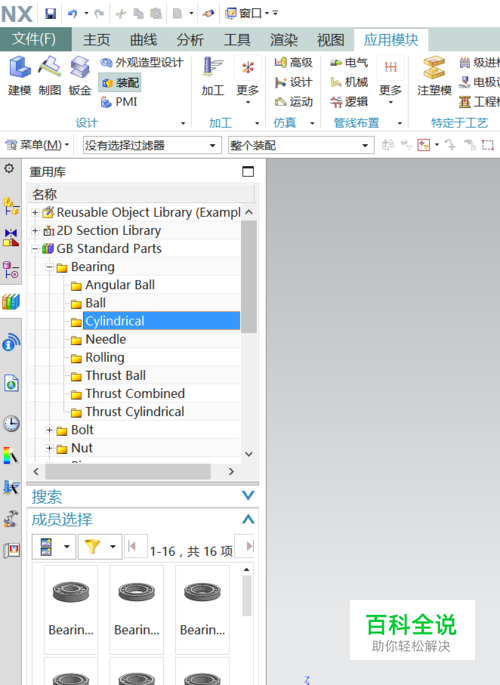Click the Resource Bar settings gear icon
The image size is (500, 685).
(x=9, y=169)
